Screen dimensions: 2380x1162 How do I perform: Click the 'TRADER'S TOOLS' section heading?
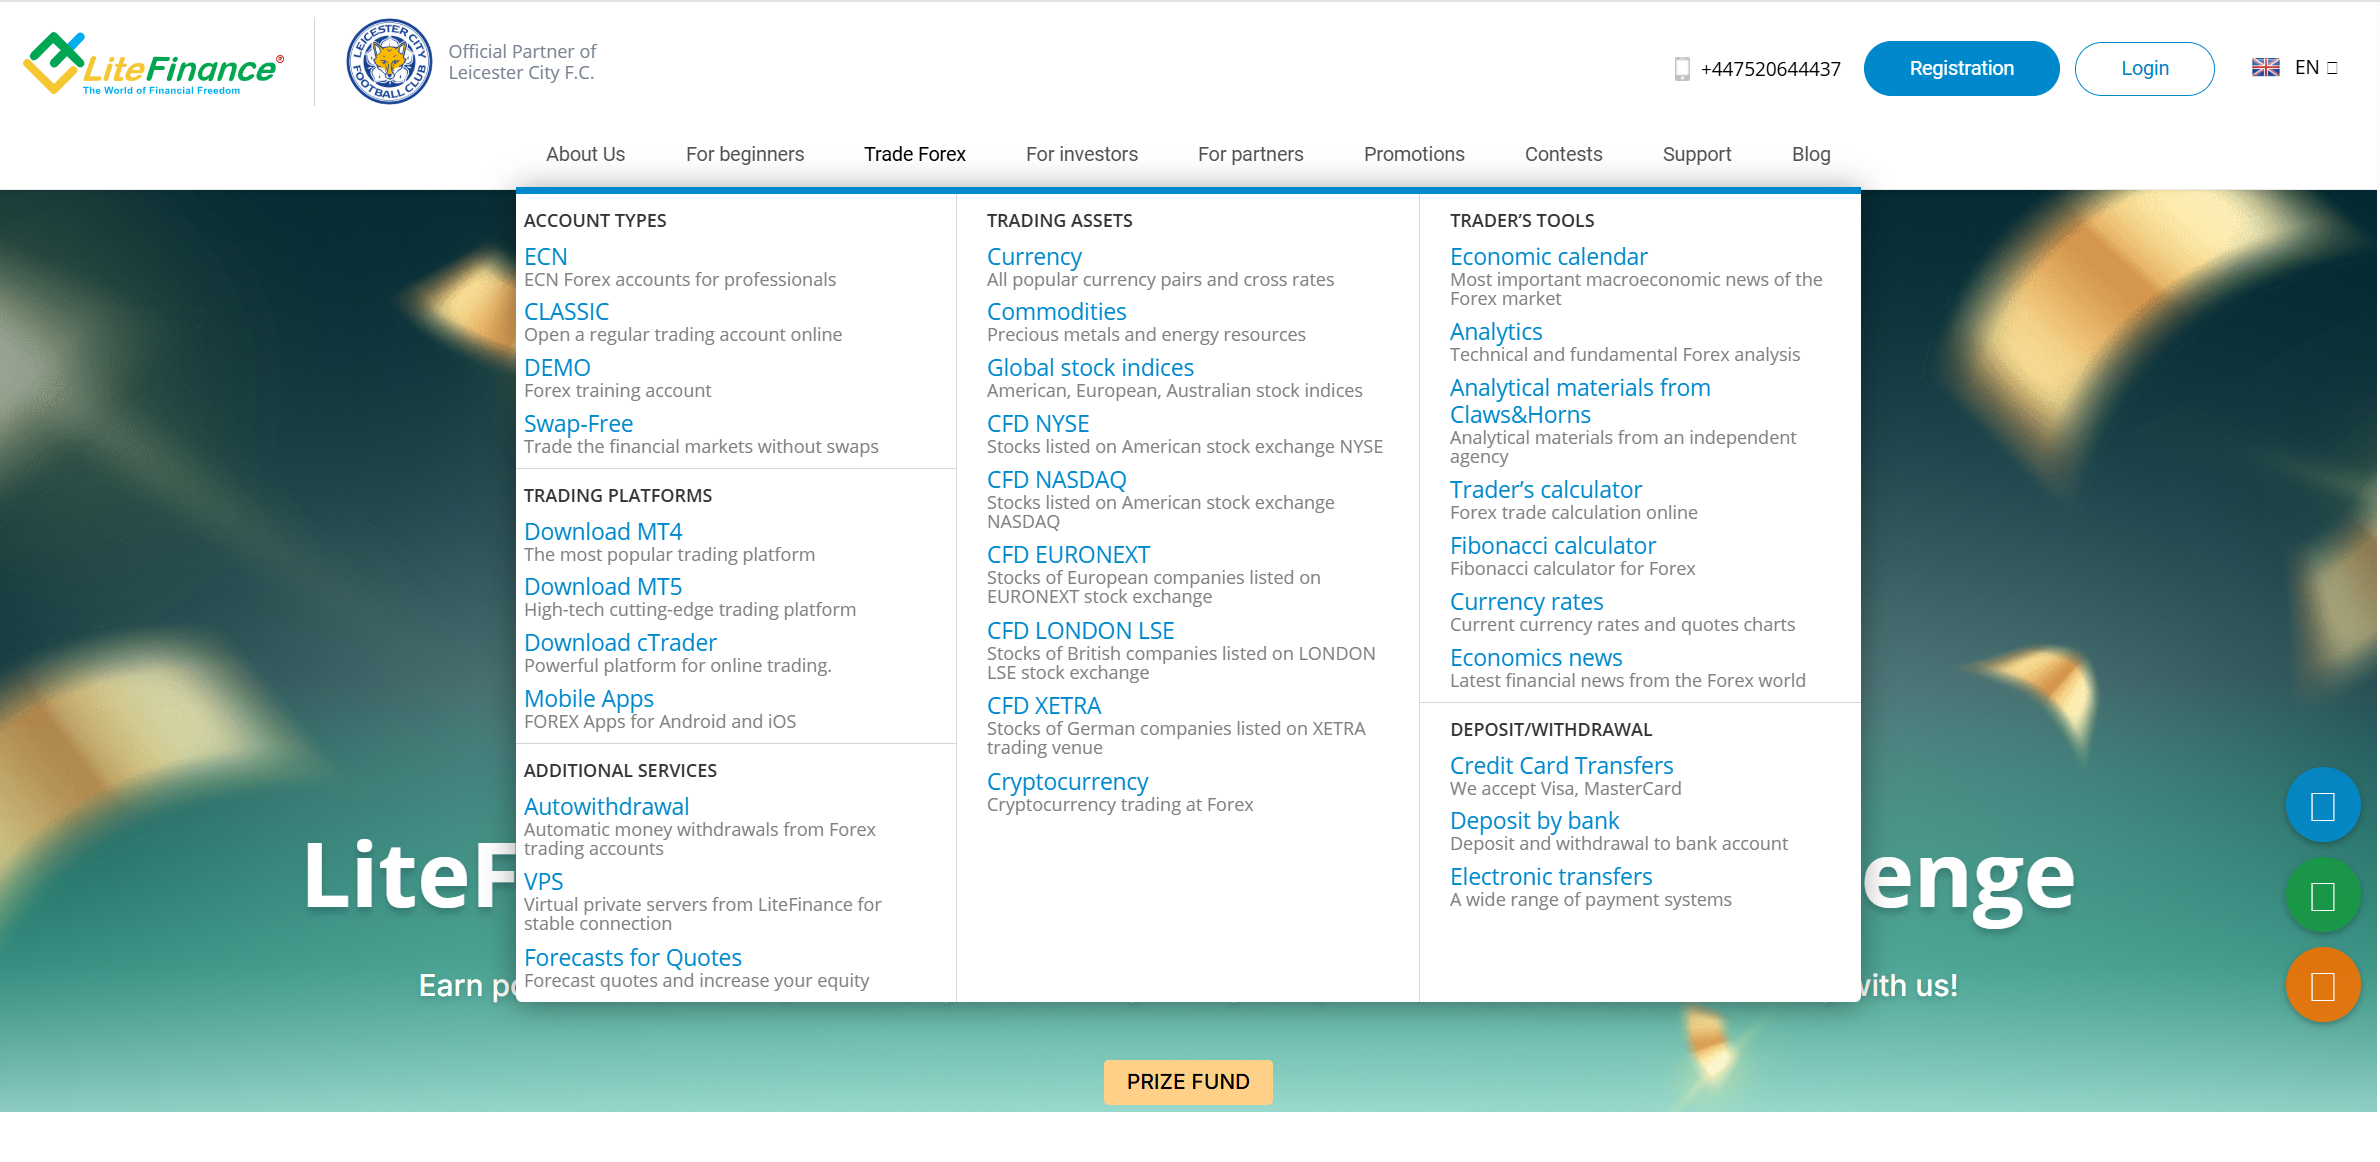[x=1522, y=221]
